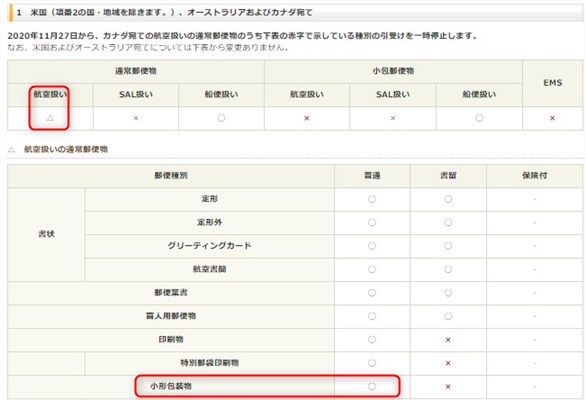Click the 'SAL扱い' header under 小包郵便物

click(393, 95)
